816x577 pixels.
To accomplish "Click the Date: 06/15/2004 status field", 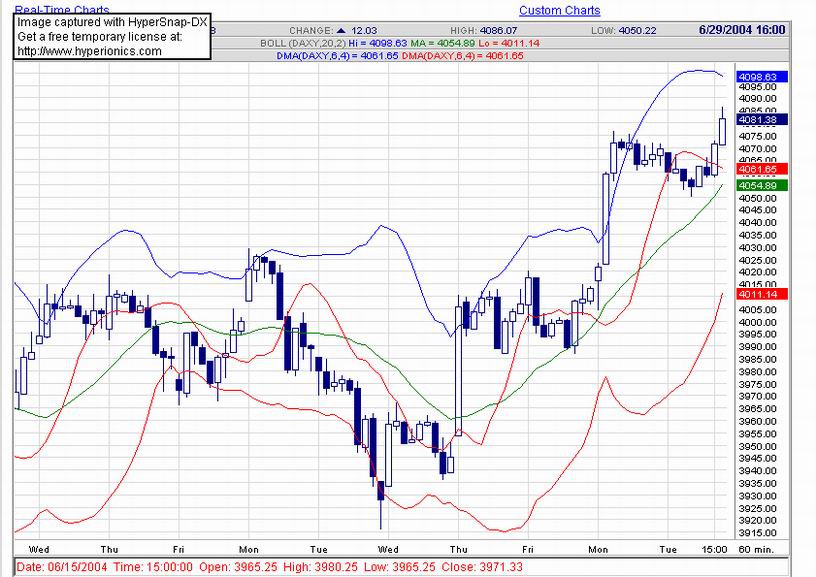I will click(x=62, y=567).
